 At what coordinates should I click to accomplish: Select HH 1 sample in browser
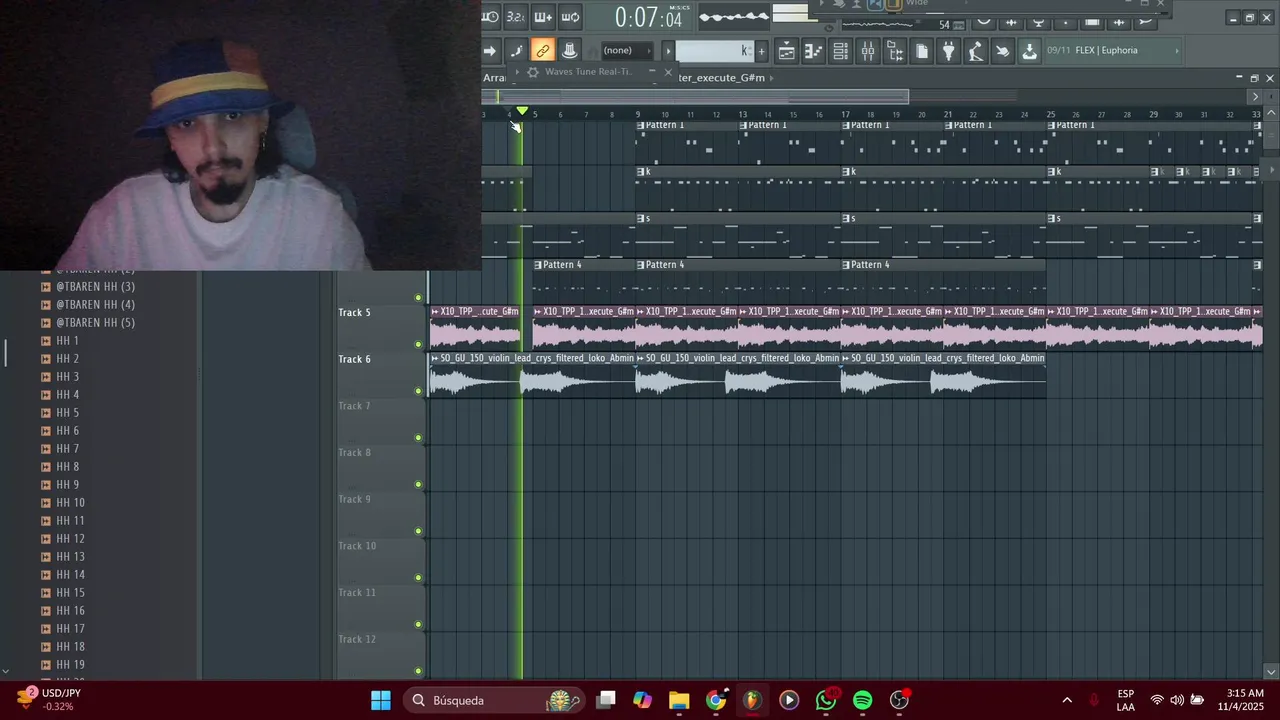coord(67,341)
